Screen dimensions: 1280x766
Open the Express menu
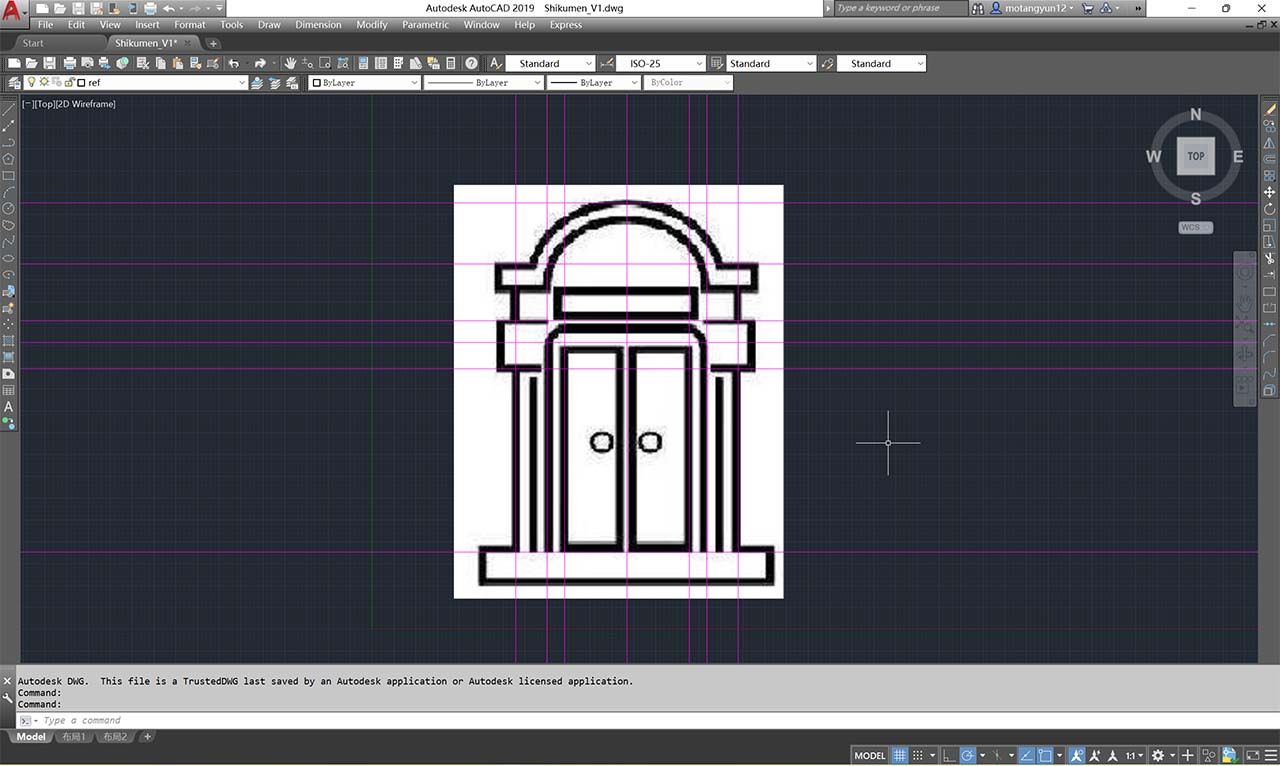coord(566,25)
